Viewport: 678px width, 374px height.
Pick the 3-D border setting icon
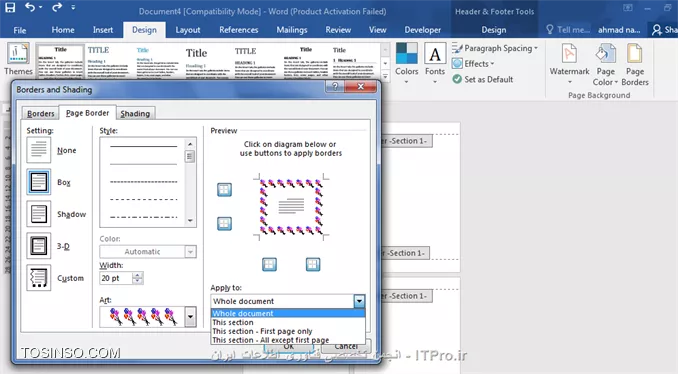[39, 246]
